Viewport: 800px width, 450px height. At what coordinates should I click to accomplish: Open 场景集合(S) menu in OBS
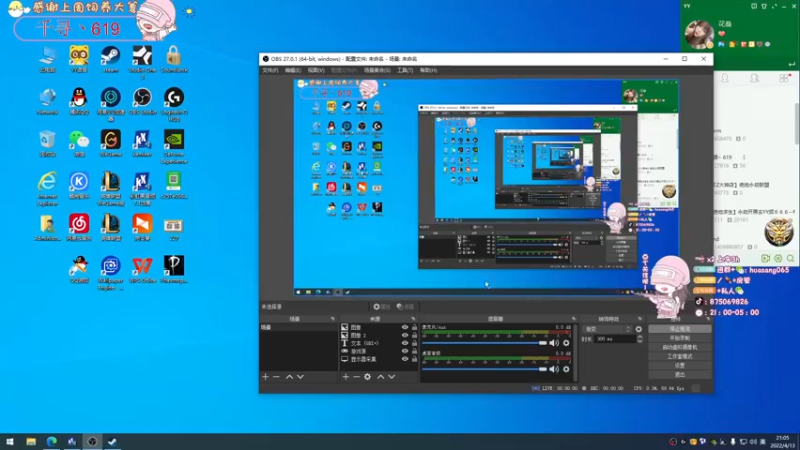point(377,70)
